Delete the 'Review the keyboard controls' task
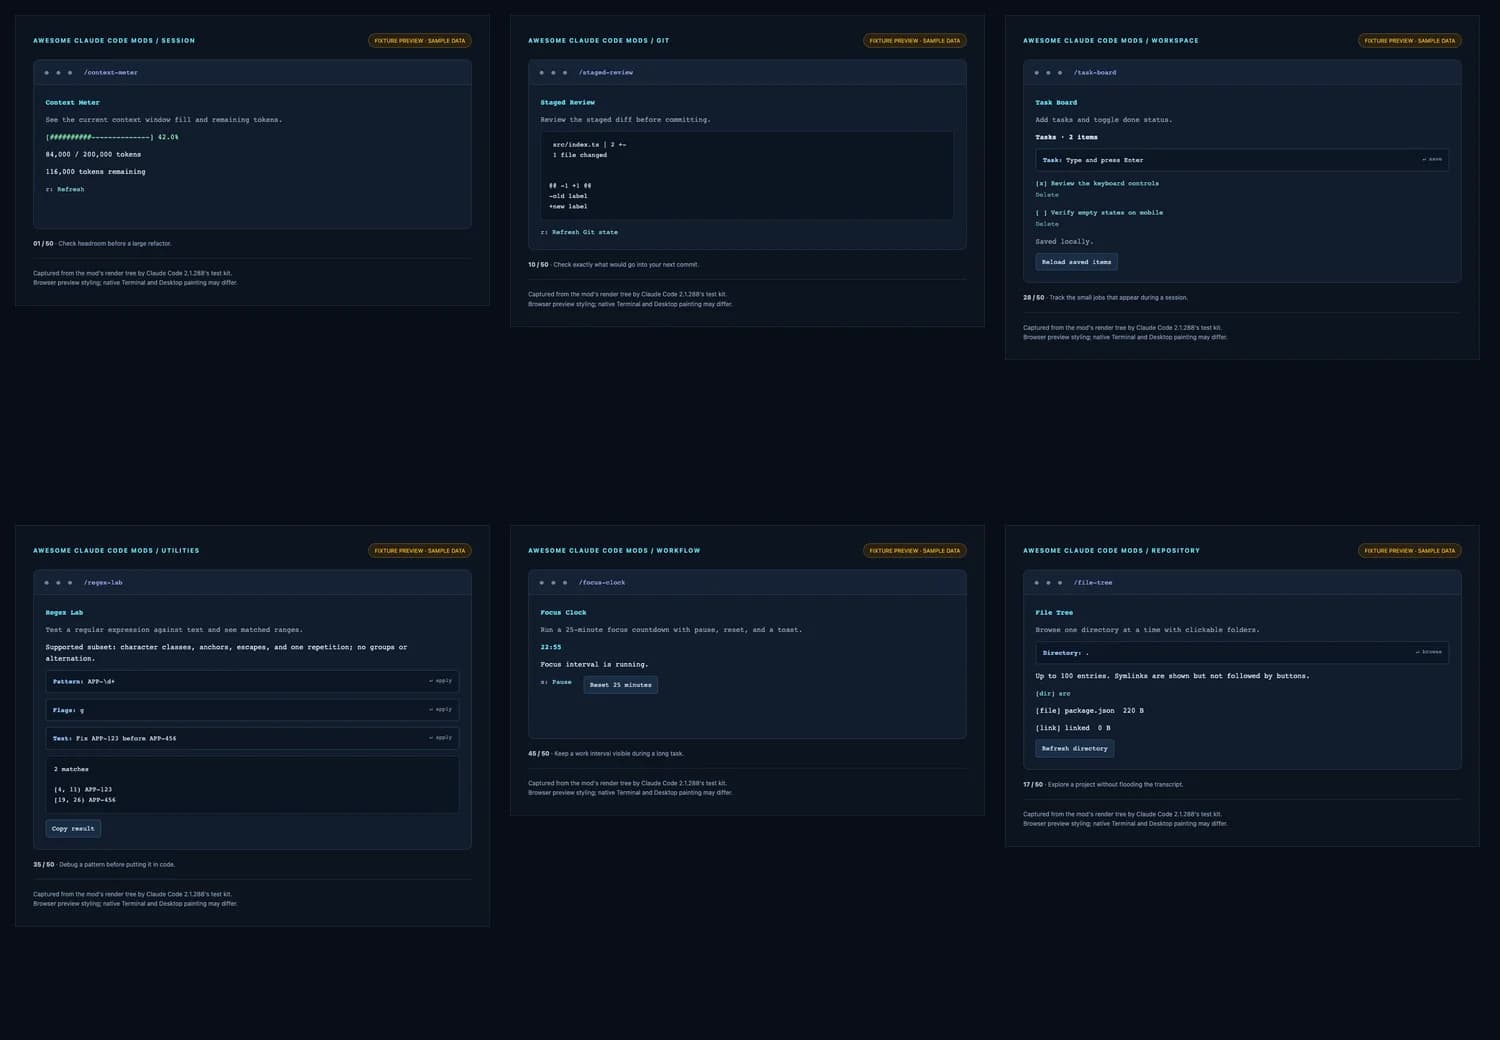Screen dimensions: 1500x1040 1047,195
